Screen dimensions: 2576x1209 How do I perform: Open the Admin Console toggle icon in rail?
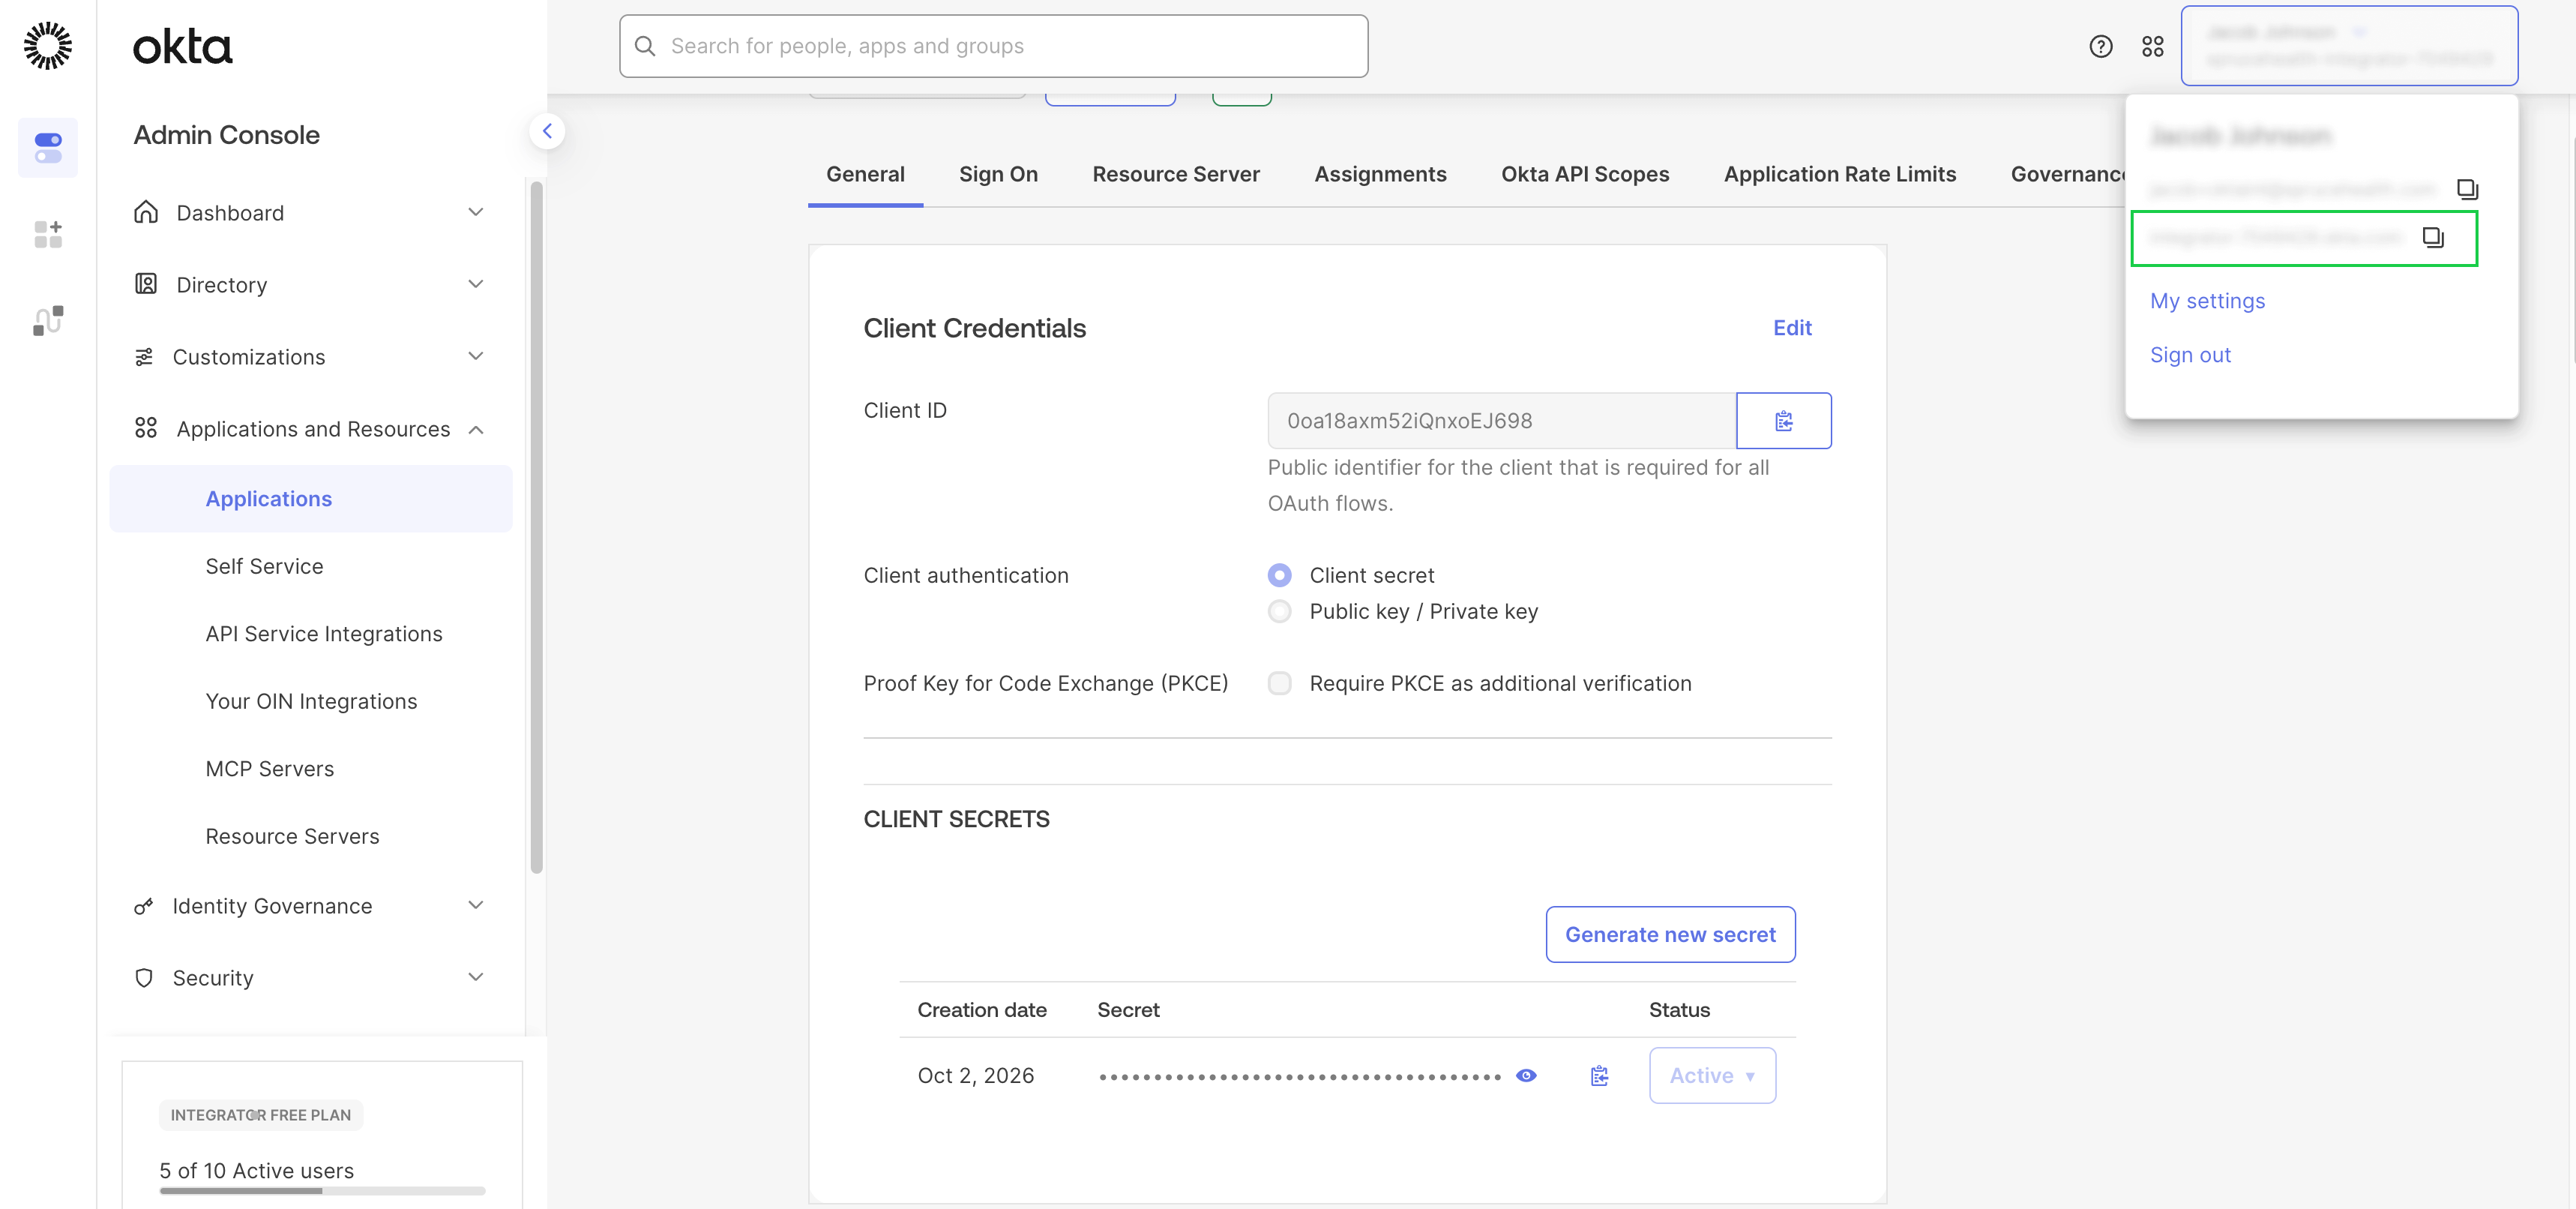coord(48,147)
